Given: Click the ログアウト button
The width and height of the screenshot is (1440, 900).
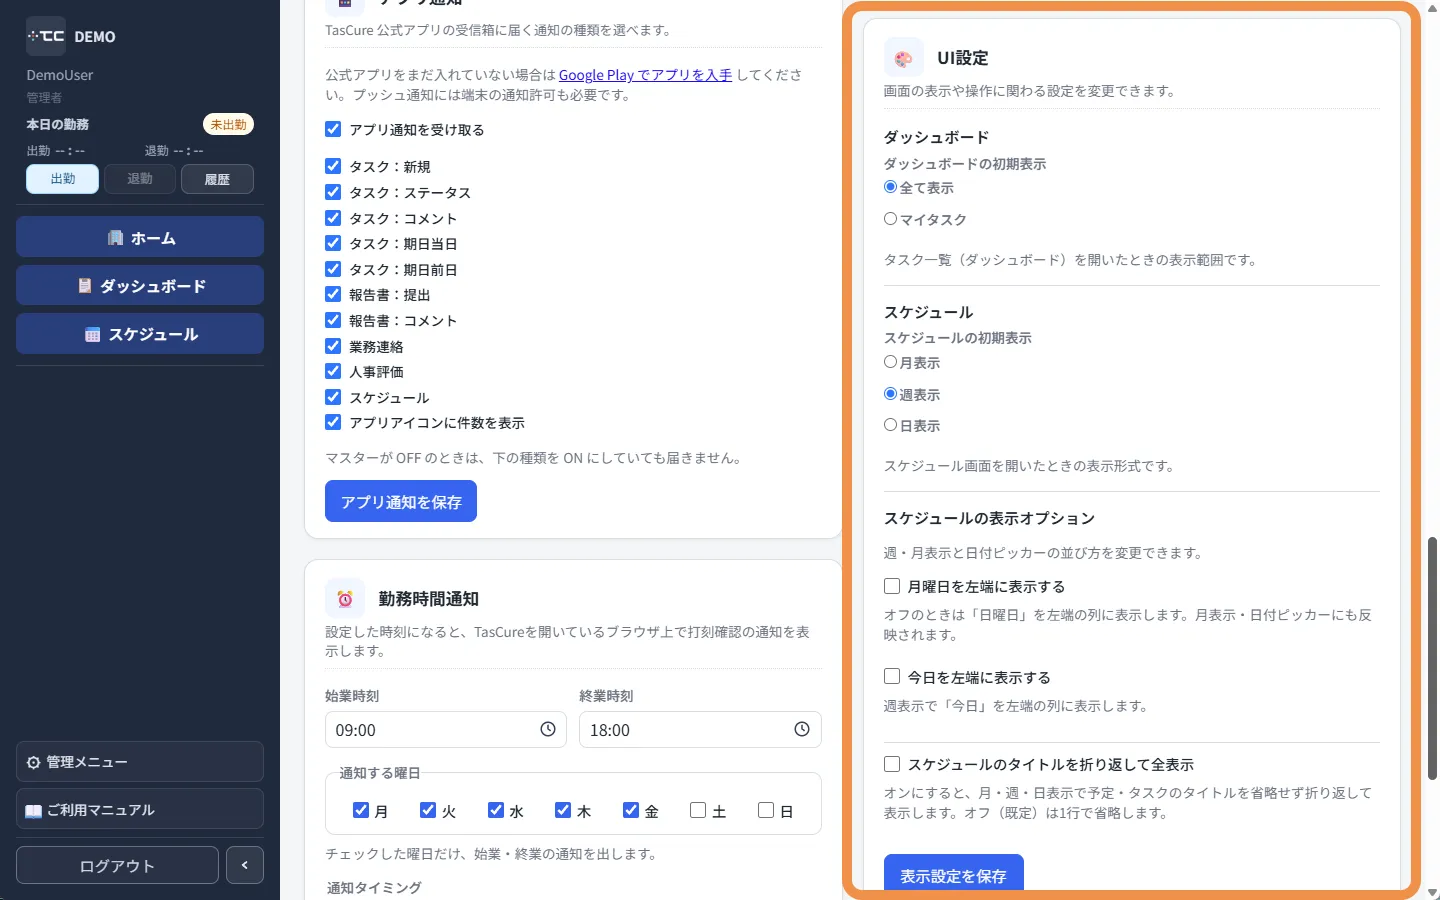Looking at the screenshot, I should [117, 865].
